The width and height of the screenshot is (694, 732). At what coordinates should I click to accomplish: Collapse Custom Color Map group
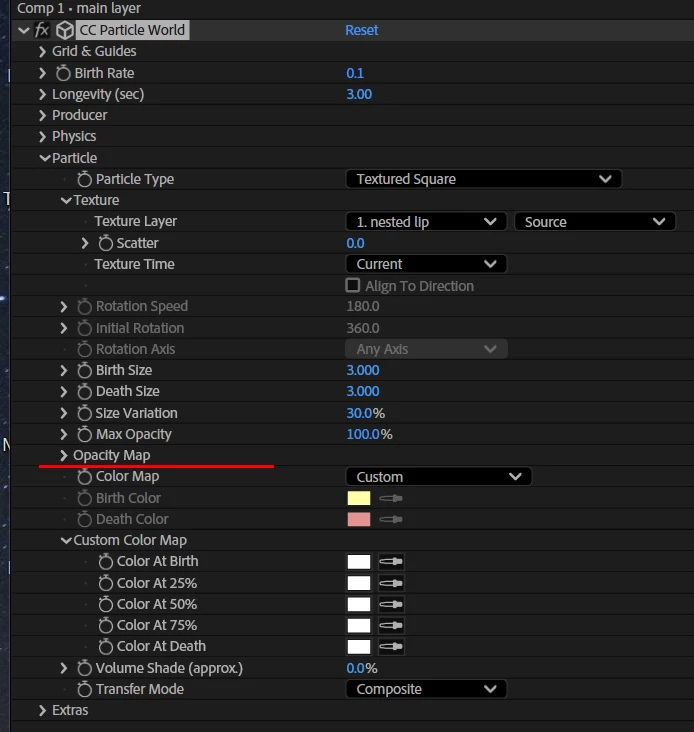point(66,541)
